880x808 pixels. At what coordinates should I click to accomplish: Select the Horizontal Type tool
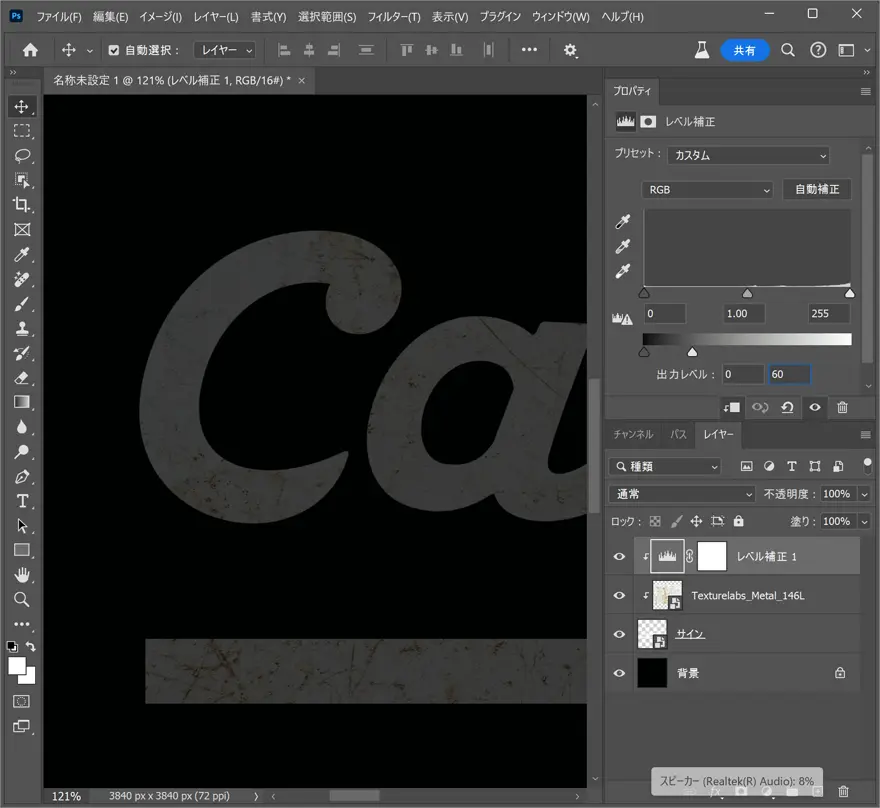[x=21, y=501]
